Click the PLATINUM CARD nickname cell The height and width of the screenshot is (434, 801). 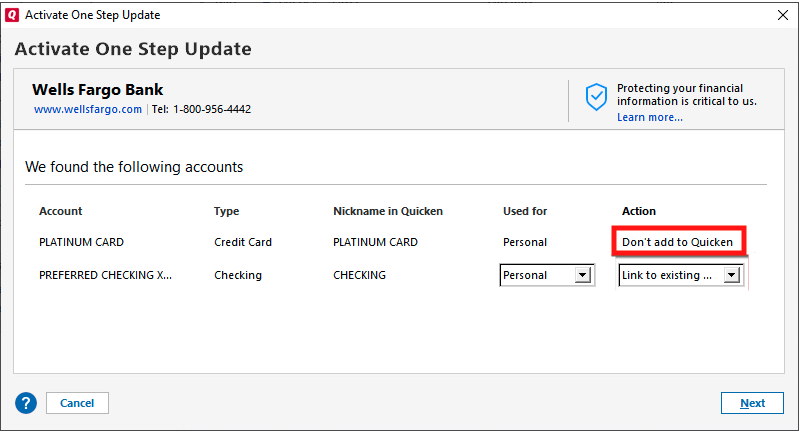(375, 242)
